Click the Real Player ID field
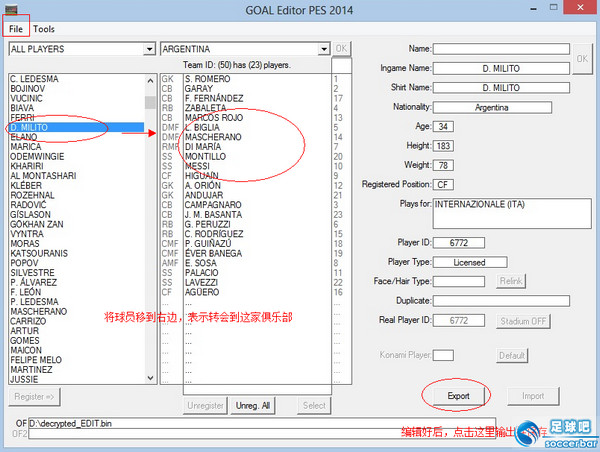 point(458,321)
